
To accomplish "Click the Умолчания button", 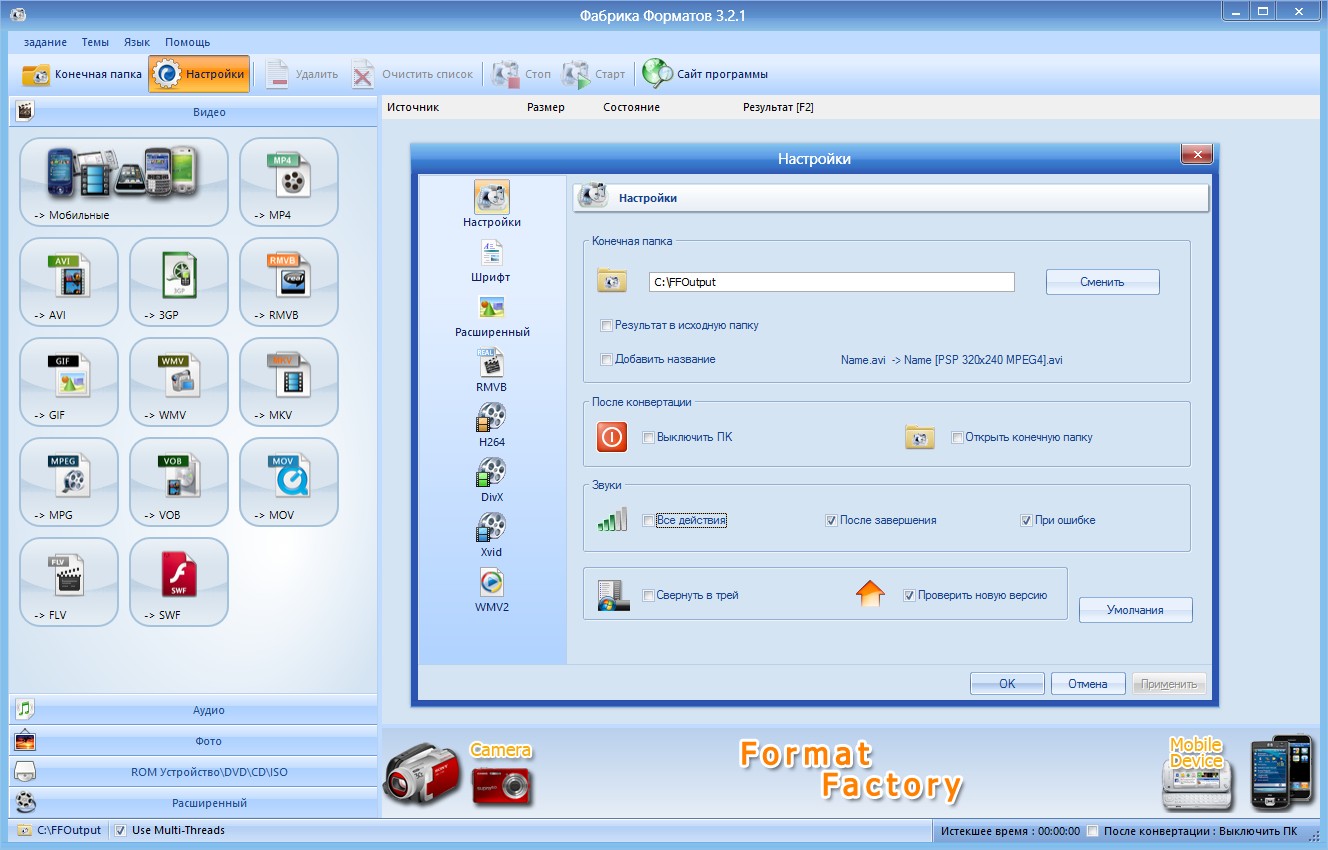I will [x=1135, y=610].
